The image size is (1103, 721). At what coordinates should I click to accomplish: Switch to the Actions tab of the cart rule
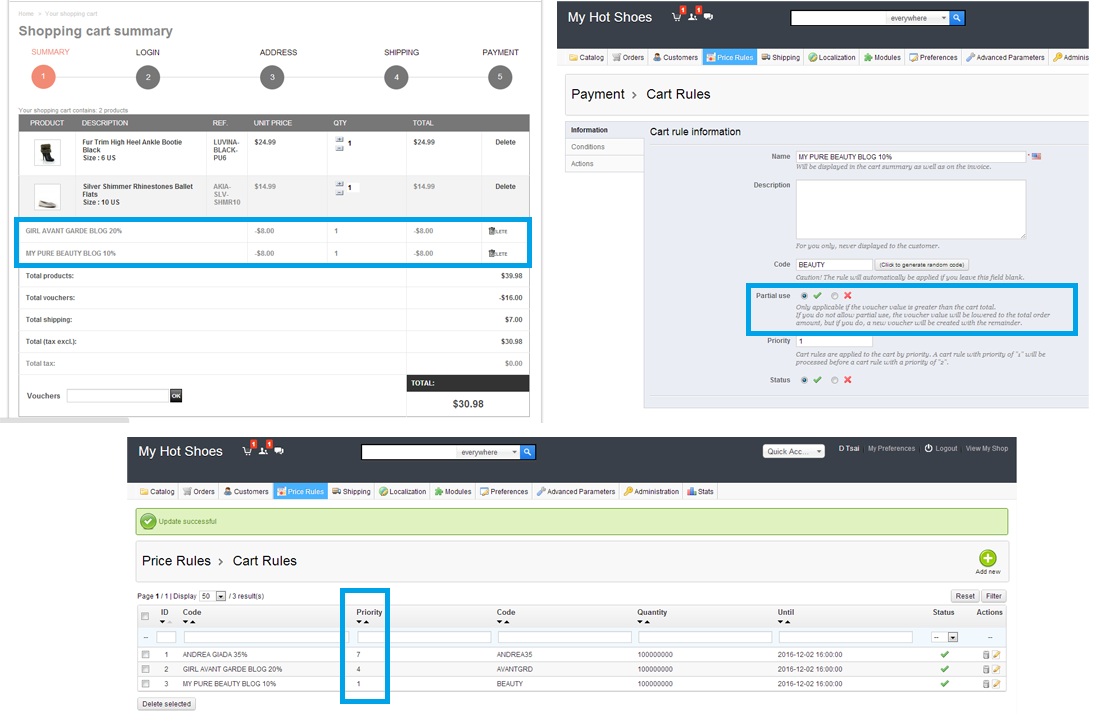pyautogui.click(x=604, y=164)
